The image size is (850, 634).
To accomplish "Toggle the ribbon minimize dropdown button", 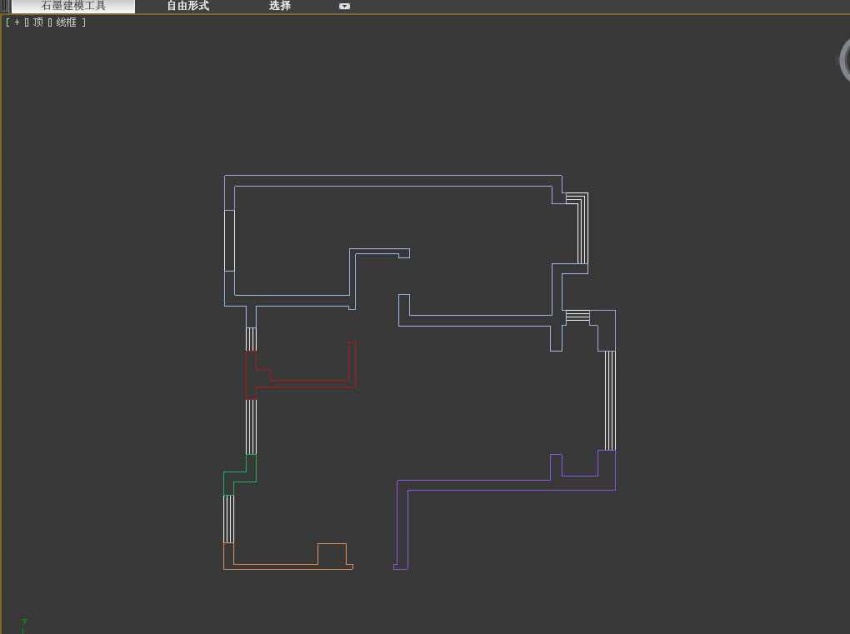I will click(x=344, y=7).
